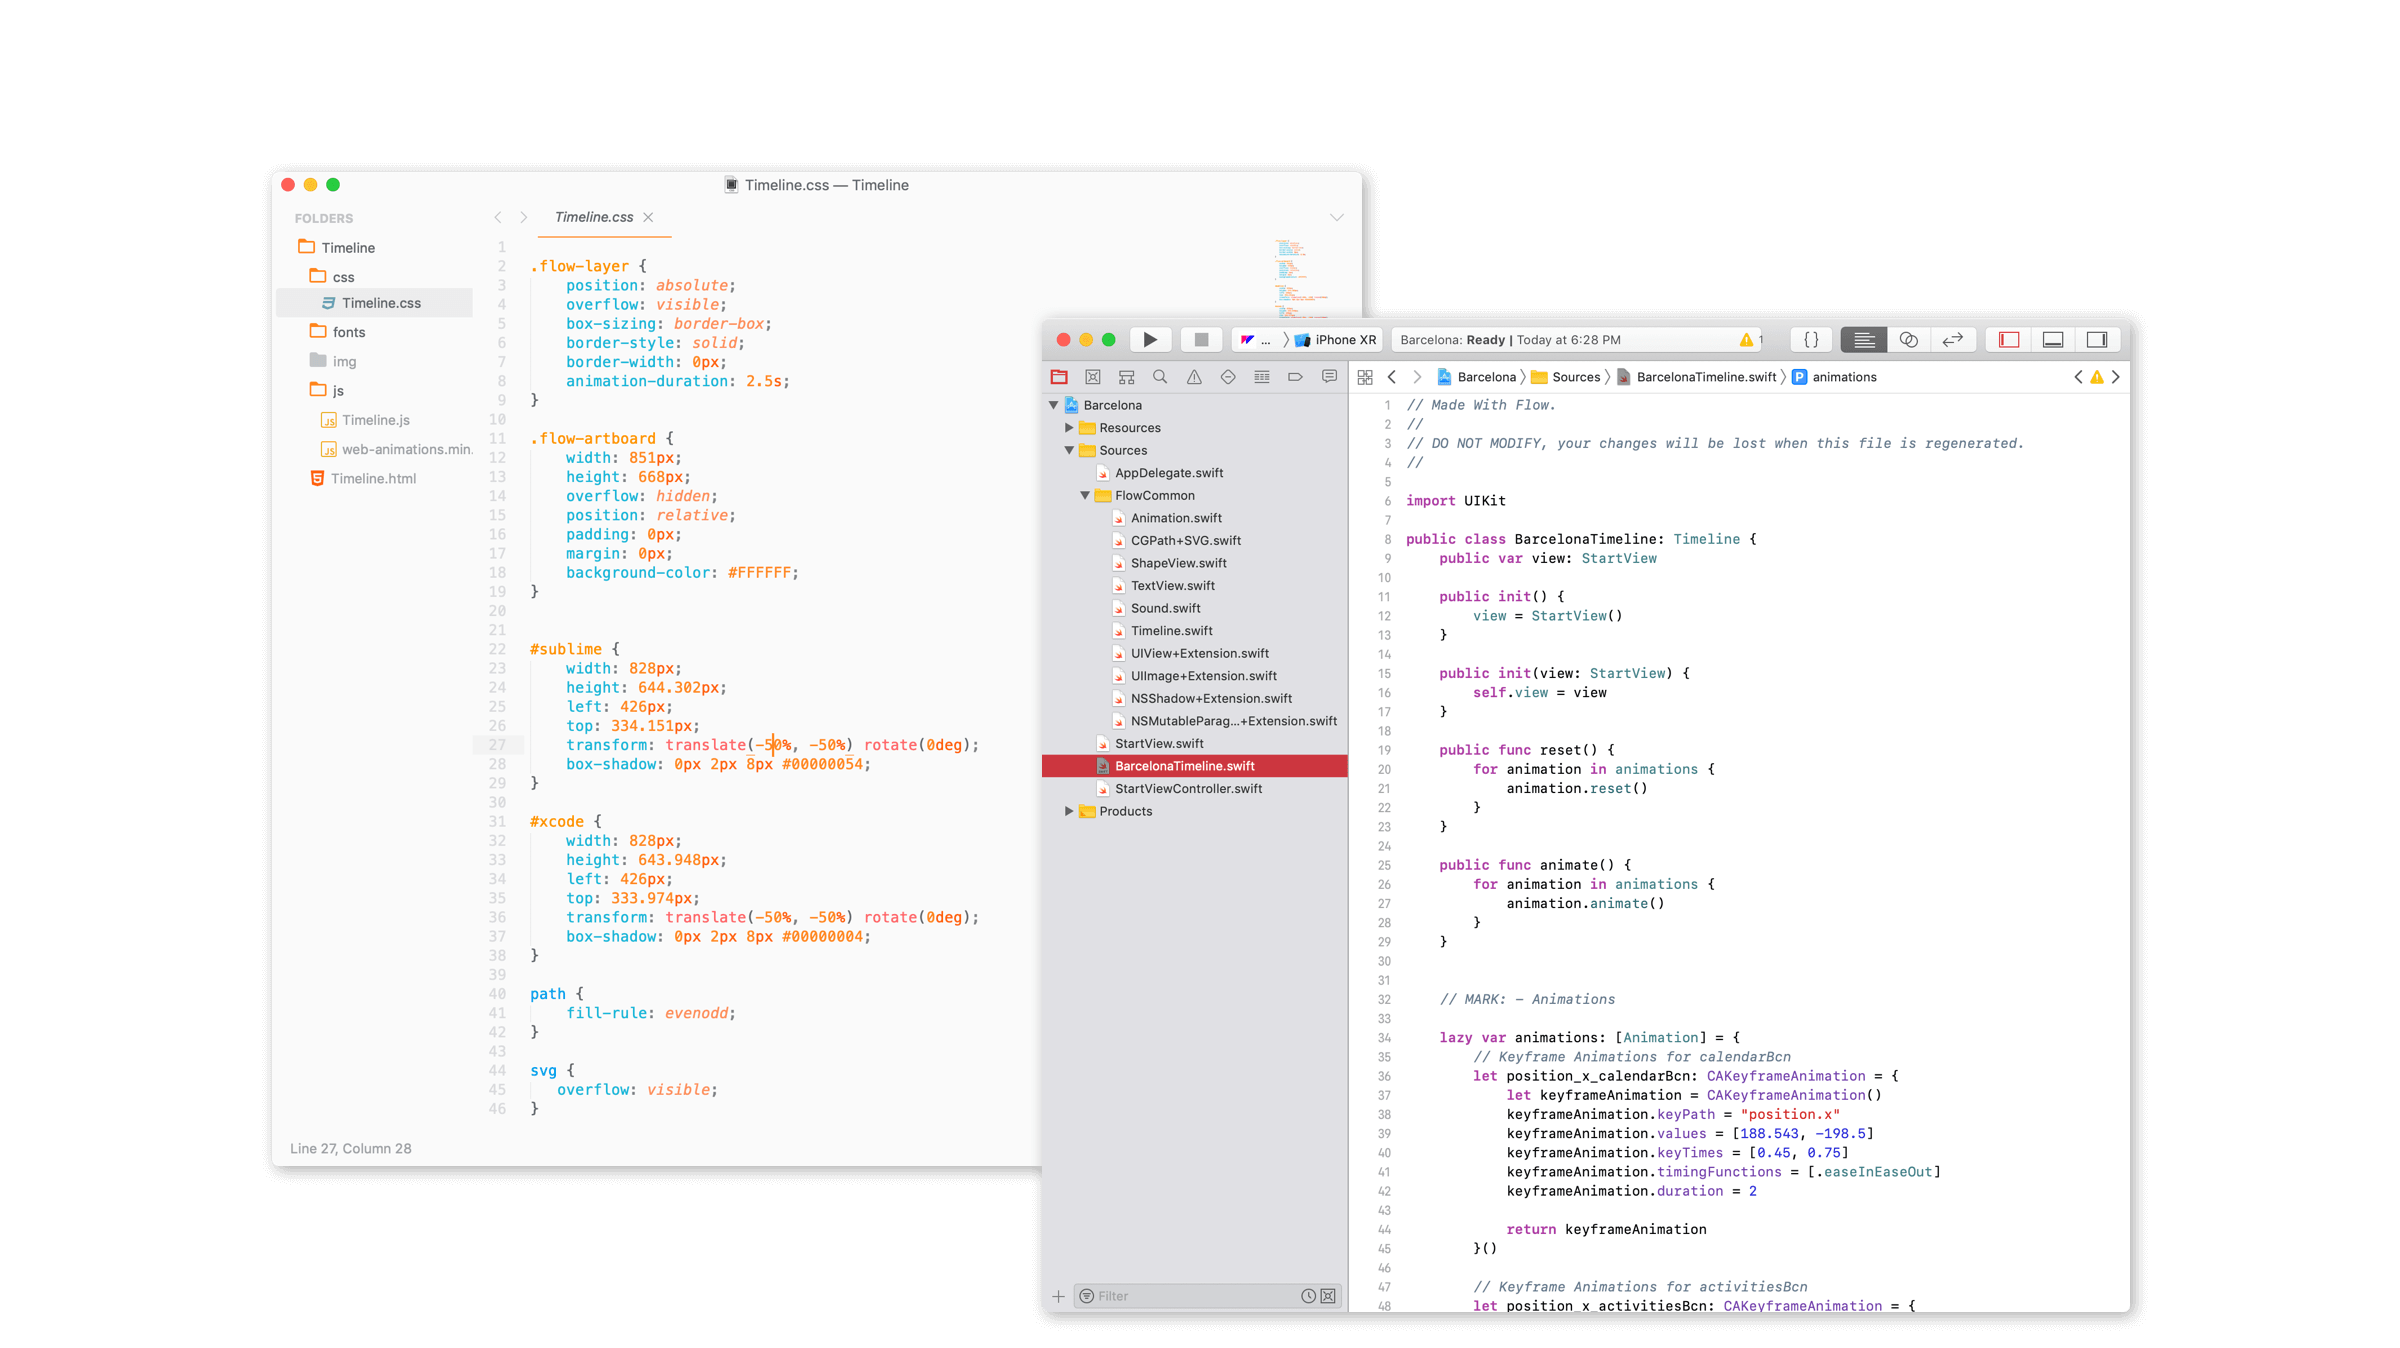Screen dimensions: 2400x1348
Task: Open the Source Control navigator icon
Action: [x=1092, y=377]
